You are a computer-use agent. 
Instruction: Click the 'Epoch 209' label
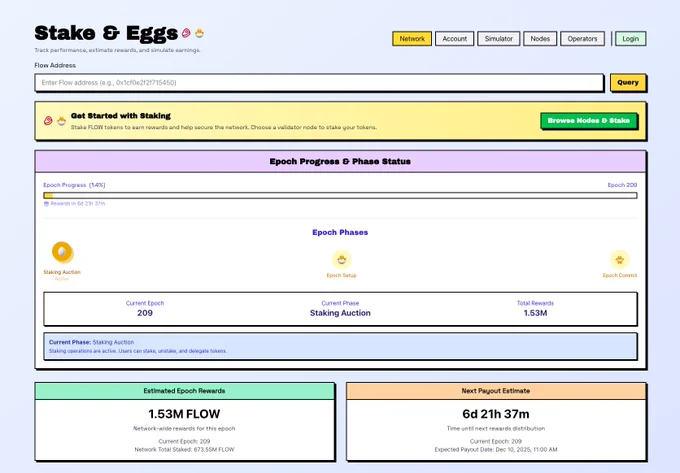pos(622,185)
